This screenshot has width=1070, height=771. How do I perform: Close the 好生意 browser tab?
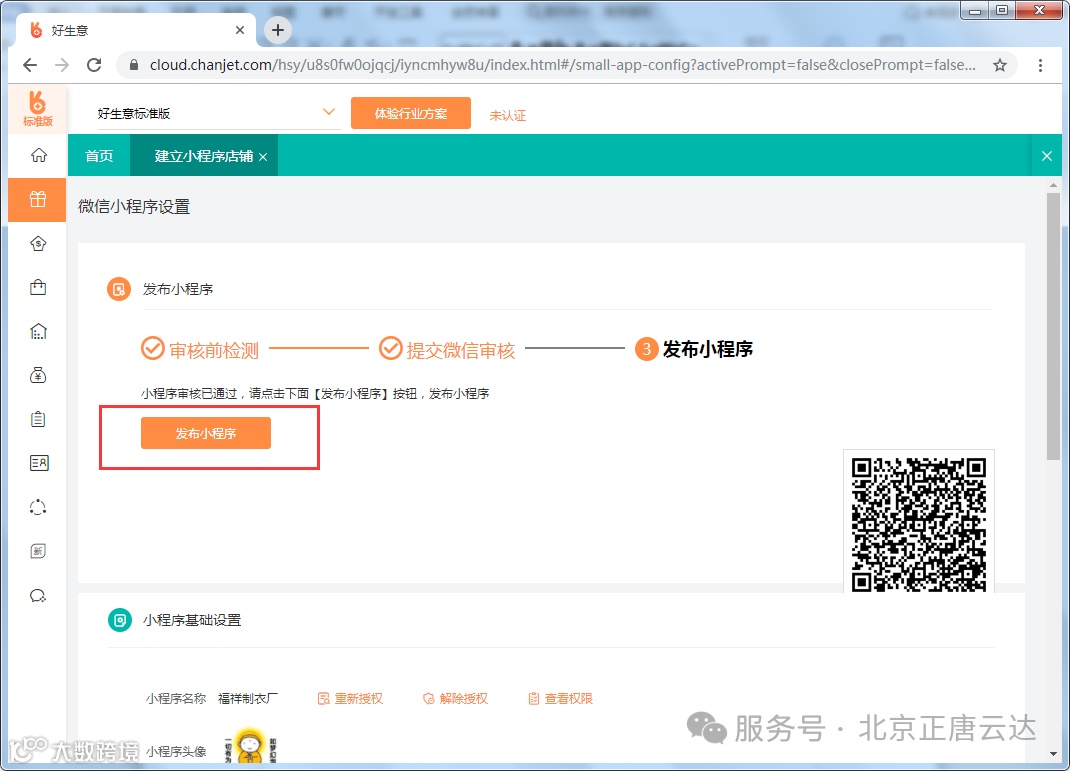point(240,30)
